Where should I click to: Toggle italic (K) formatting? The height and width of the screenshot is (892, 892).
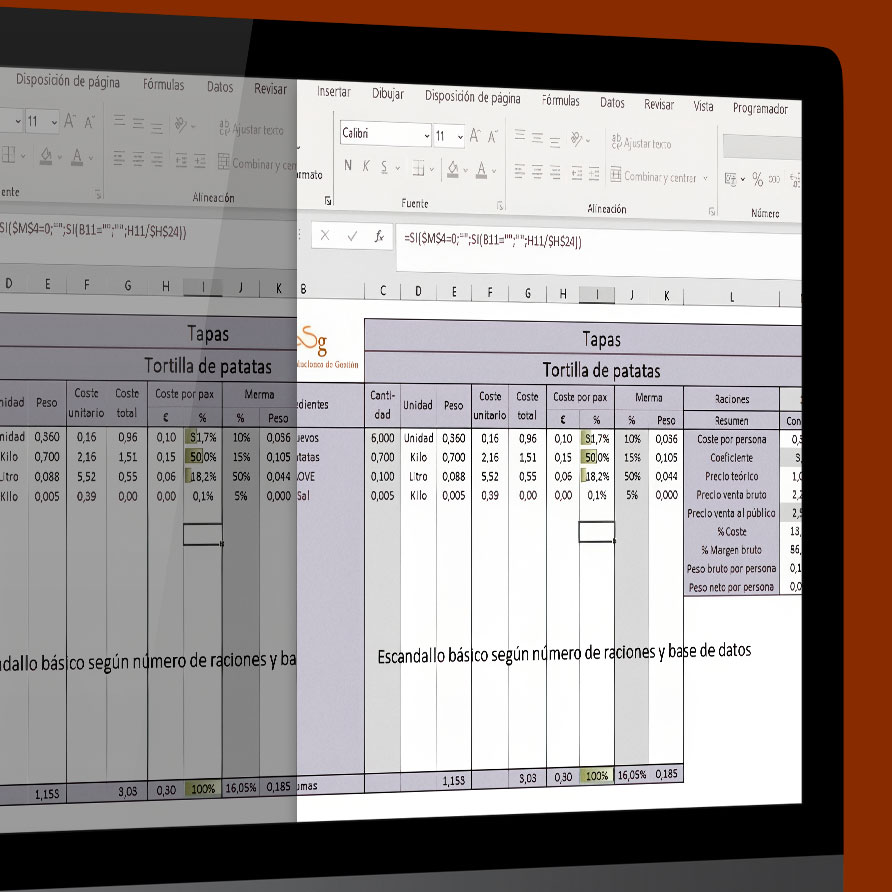pos(366,166)
